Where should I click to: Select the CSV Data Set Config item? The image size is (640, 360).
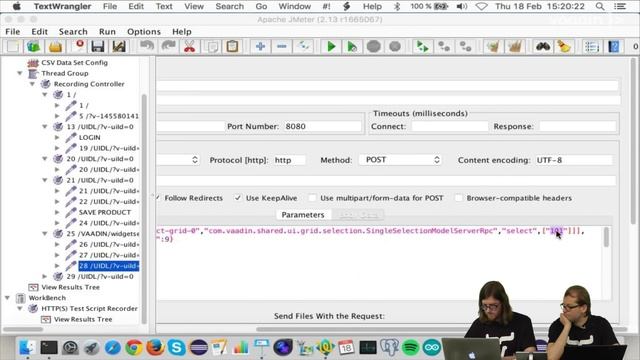point(74,62)
